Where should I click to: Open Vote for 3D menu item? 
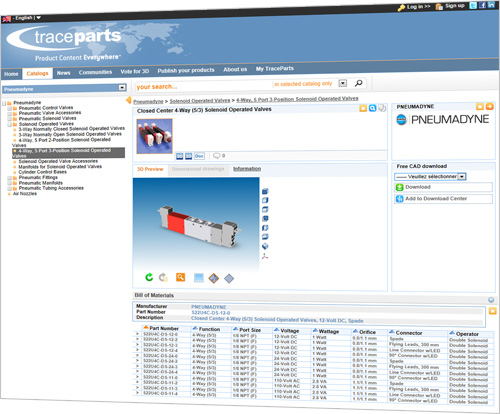tap(135, 71)
